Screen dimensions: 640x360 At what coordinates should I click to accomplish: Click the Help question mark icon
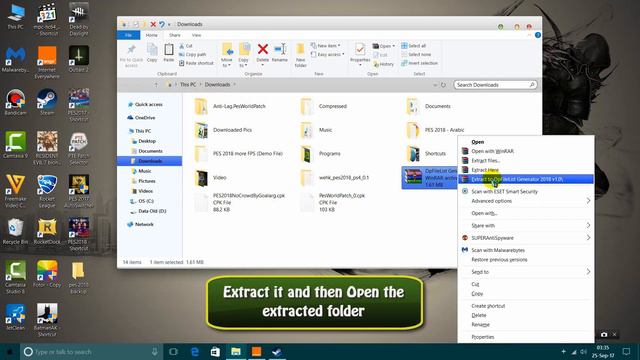click(538, 35)
